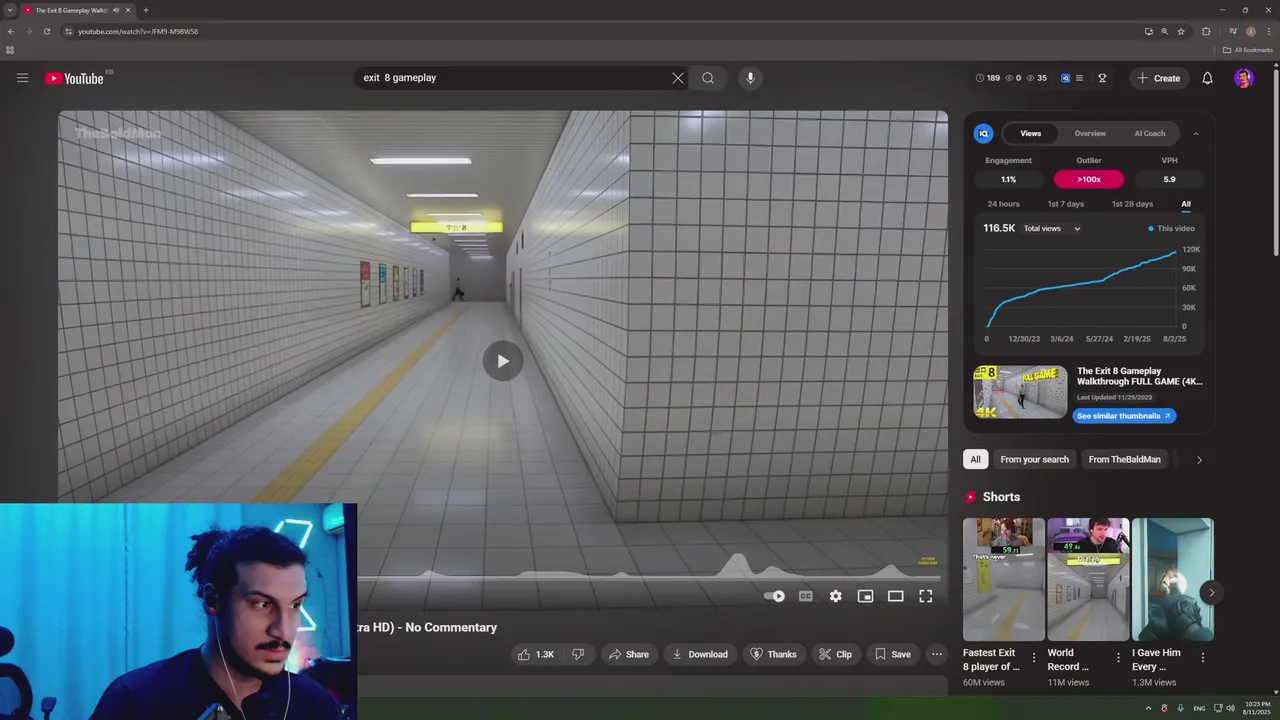Click the 1.1% Engagement value

click(x=1008, y=179)
